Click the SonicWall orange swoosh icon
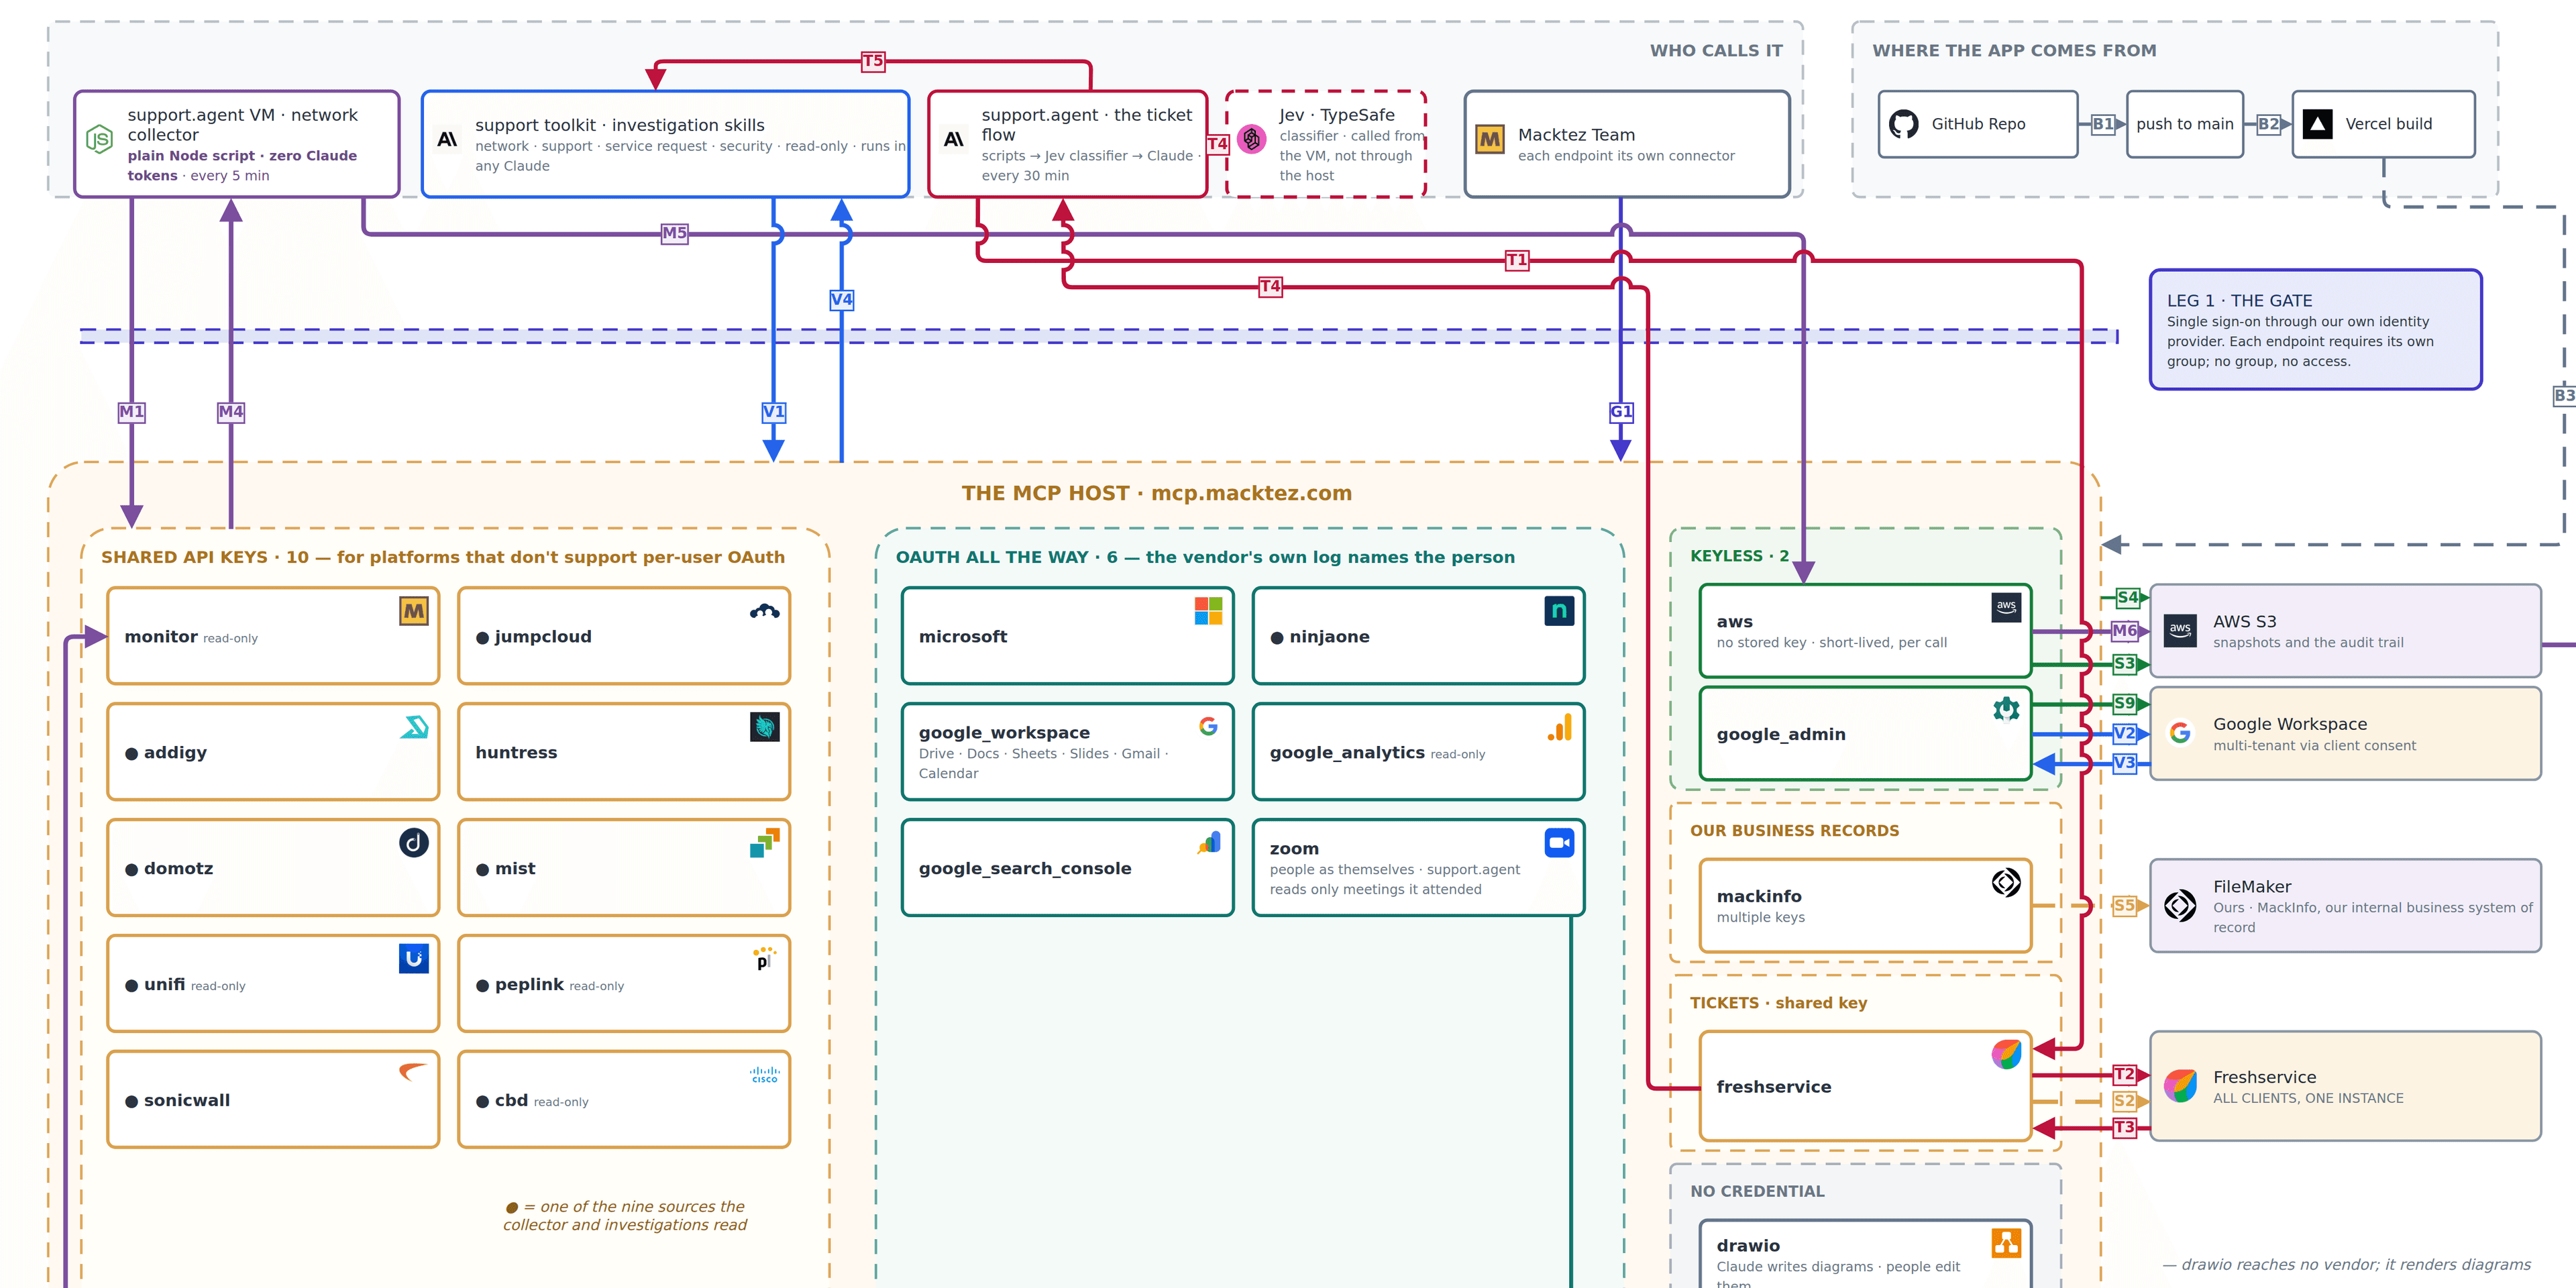 coord(414,1072)
